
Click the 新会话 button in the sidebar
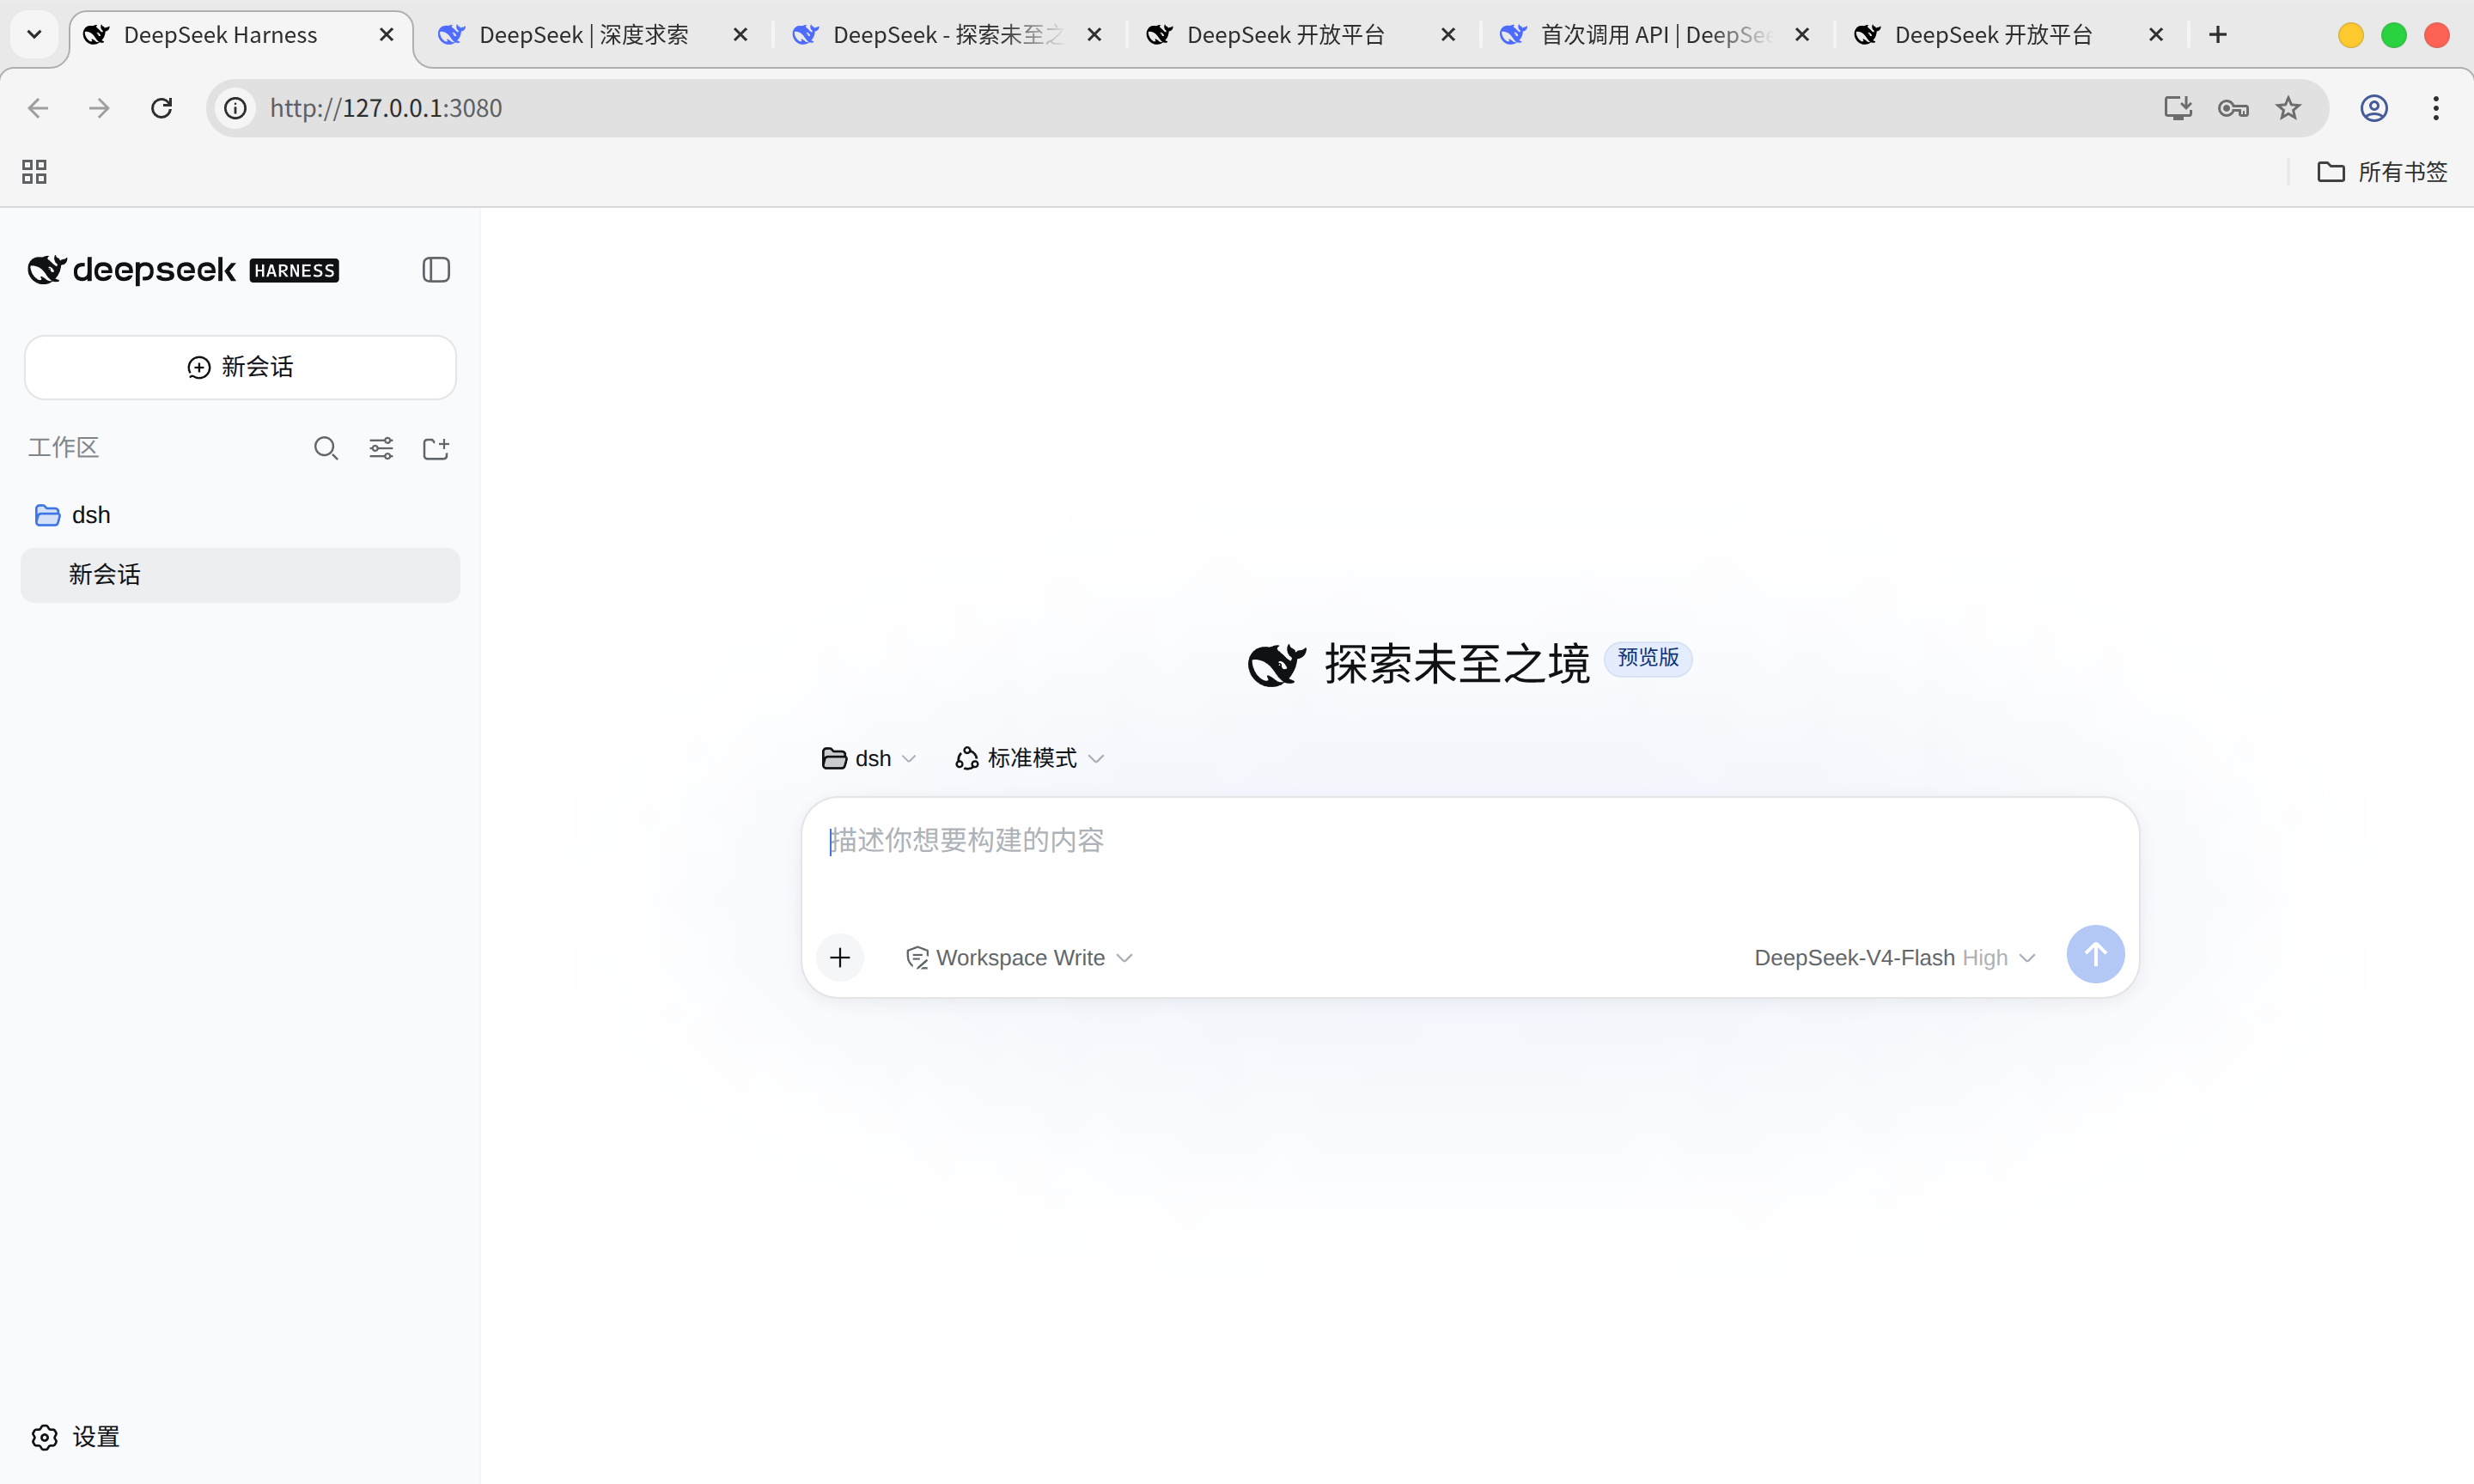[x=240, y=367]
